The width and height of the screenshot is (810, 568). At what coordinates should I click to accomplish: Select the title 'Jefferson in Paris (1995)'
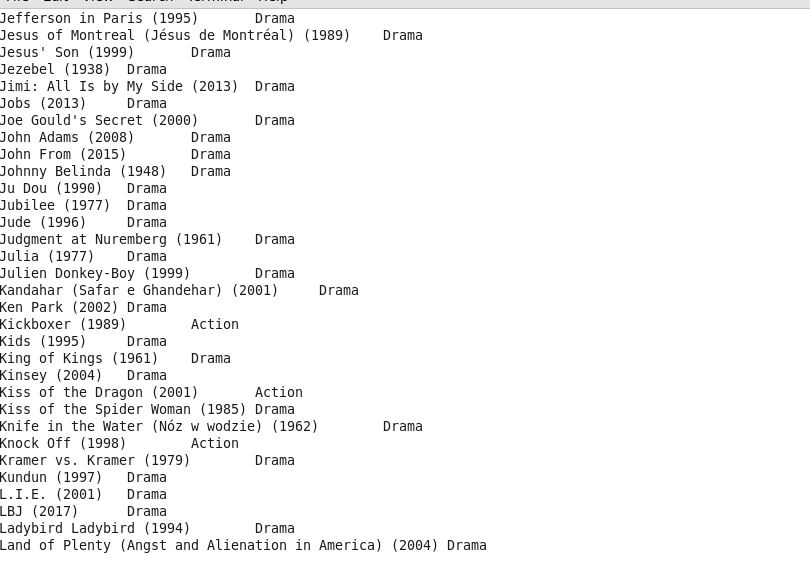coord(99,19)
